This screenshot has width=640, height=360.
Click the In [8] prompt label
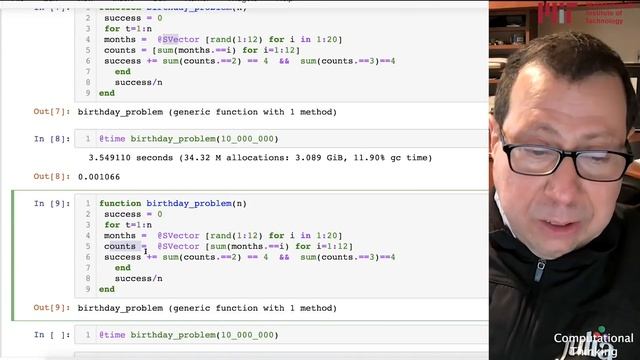pos(52,139)
